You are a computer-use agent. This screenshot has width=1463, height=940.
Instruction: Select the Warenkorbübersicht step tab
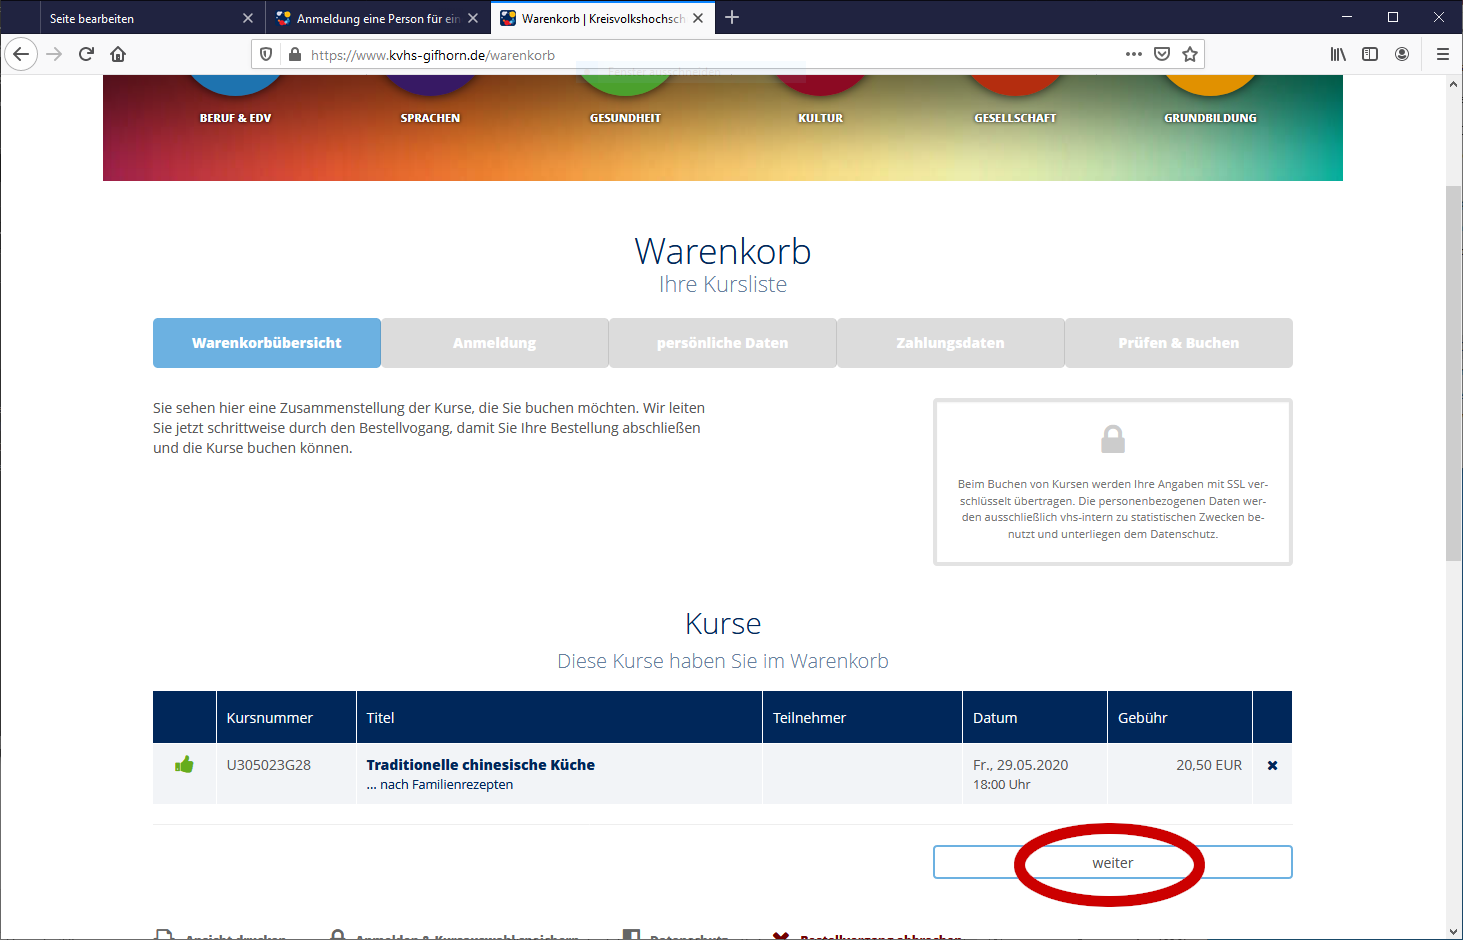pos(267,343)
